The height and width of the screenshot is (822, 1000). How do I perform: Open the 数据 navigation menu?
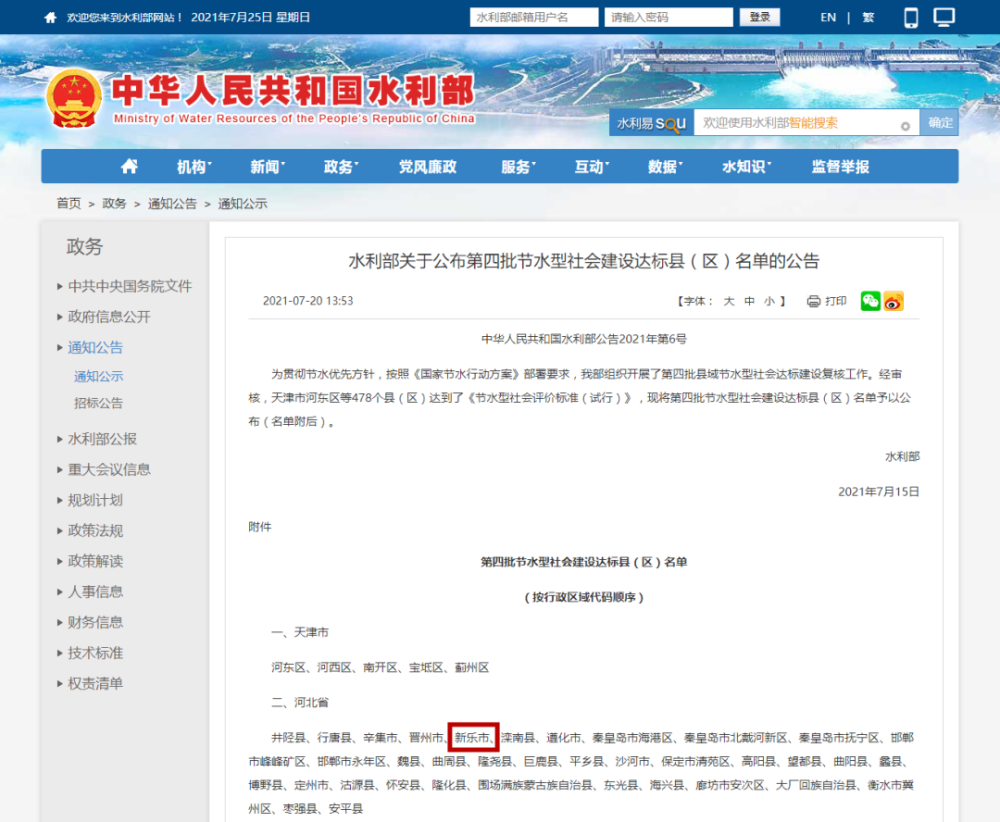665,167
